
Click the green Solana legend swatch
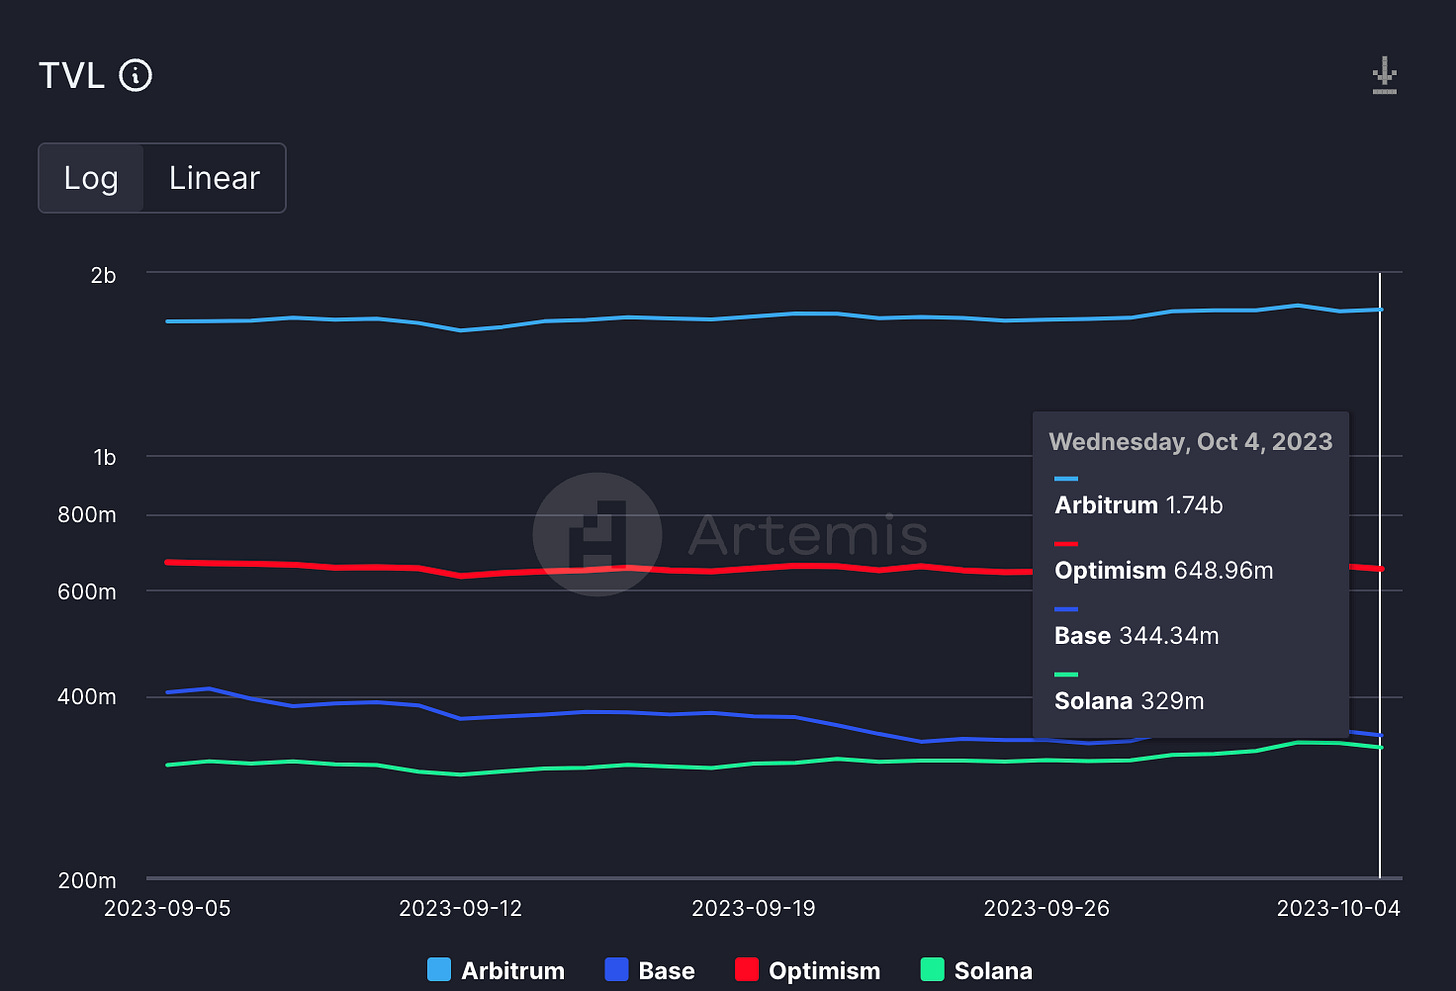tap(932, 969)
